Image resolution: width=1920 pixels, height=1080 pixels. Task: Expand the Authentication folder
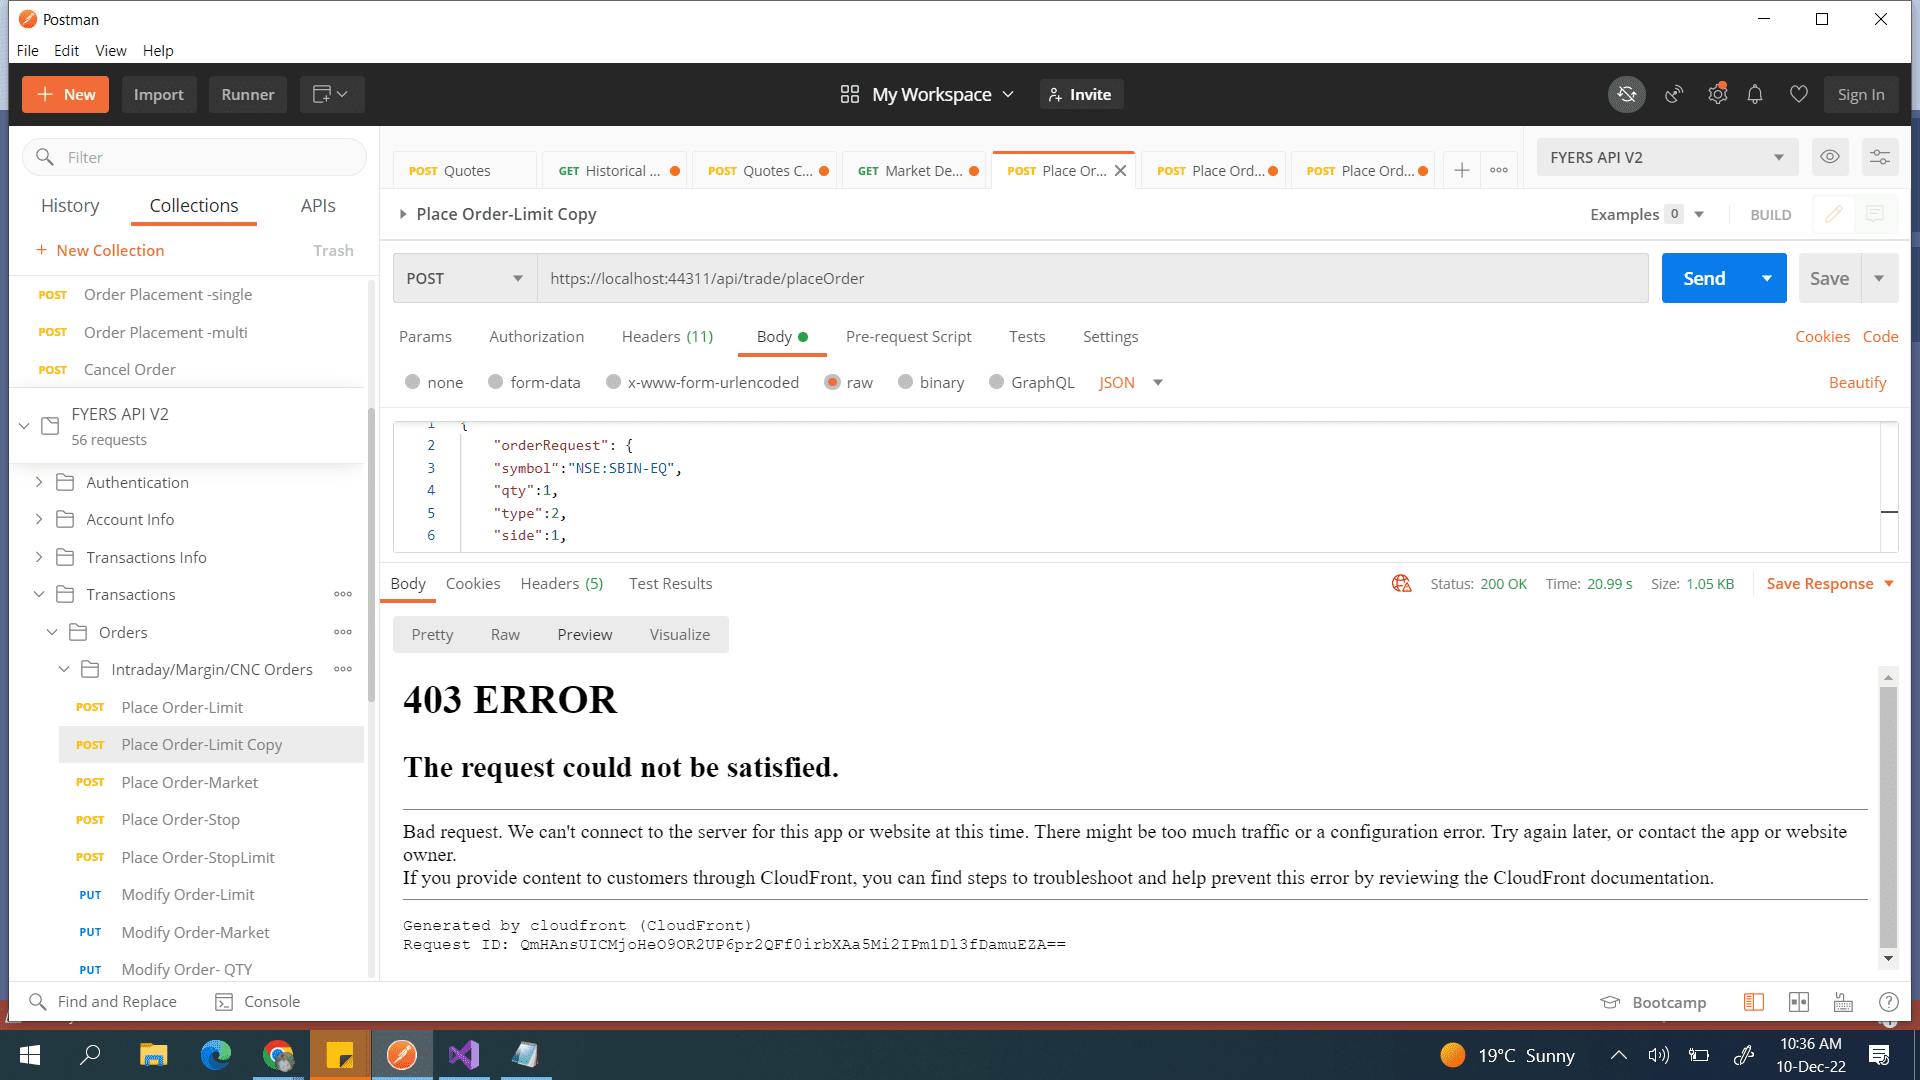pyautogui.click(x=38, y=482)
